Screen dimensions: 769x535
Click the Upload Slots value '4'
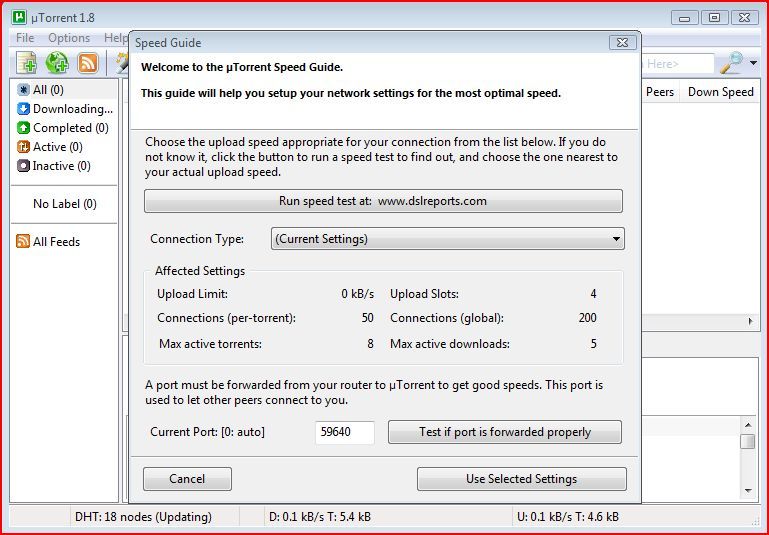pyautogui.click(x=593, y=294)
